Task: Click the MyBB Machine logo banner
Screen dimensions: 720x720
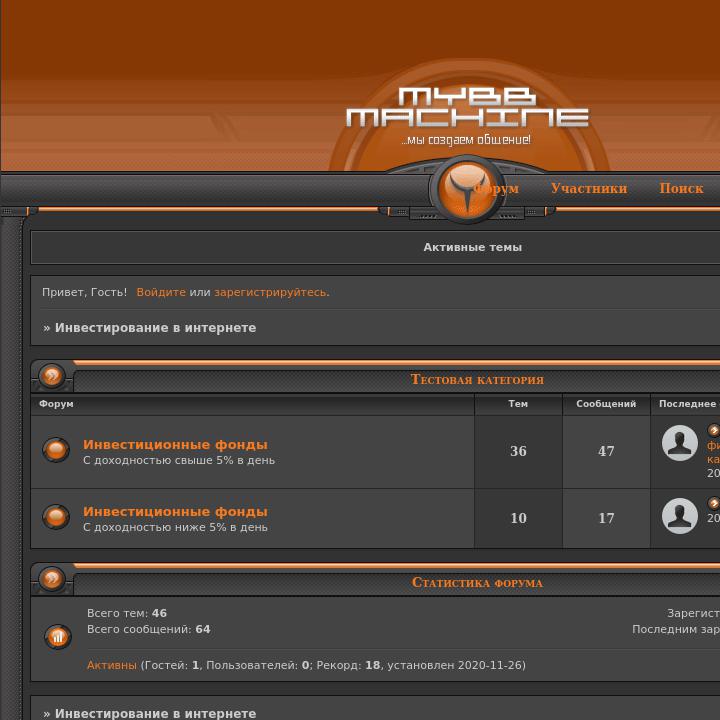Action: click(x=467, y=107)
